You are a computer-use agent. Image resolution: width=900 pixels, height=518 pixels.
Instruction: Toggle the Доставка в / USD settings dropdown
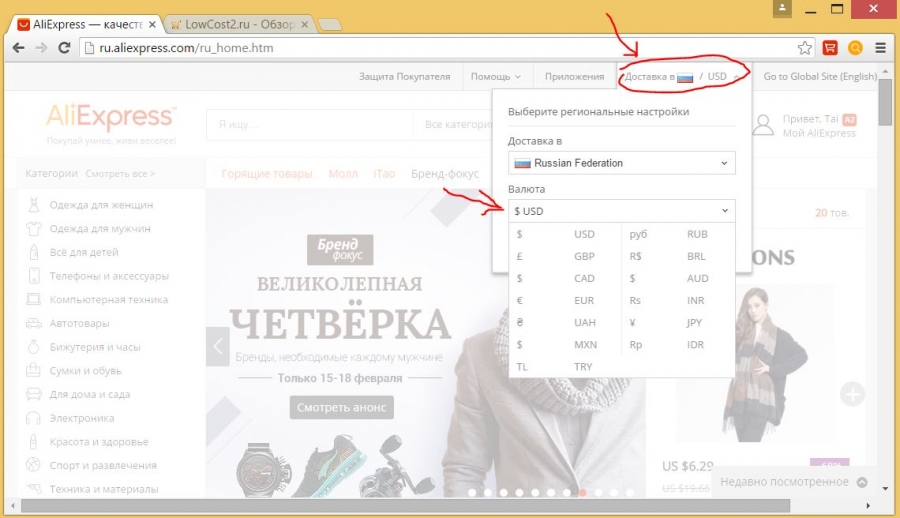[x=683, y=76]
